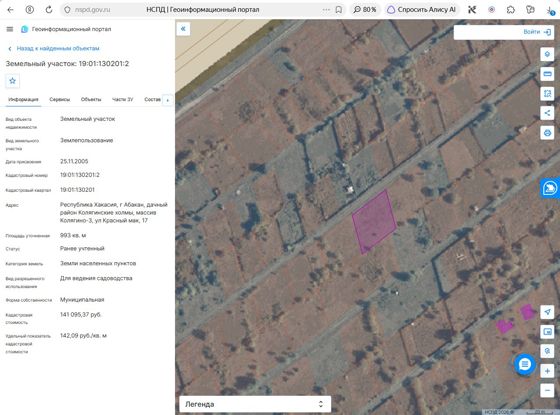Bookmark this page with bookmark icon
560x415 pixels.
(x=339, y=10)
